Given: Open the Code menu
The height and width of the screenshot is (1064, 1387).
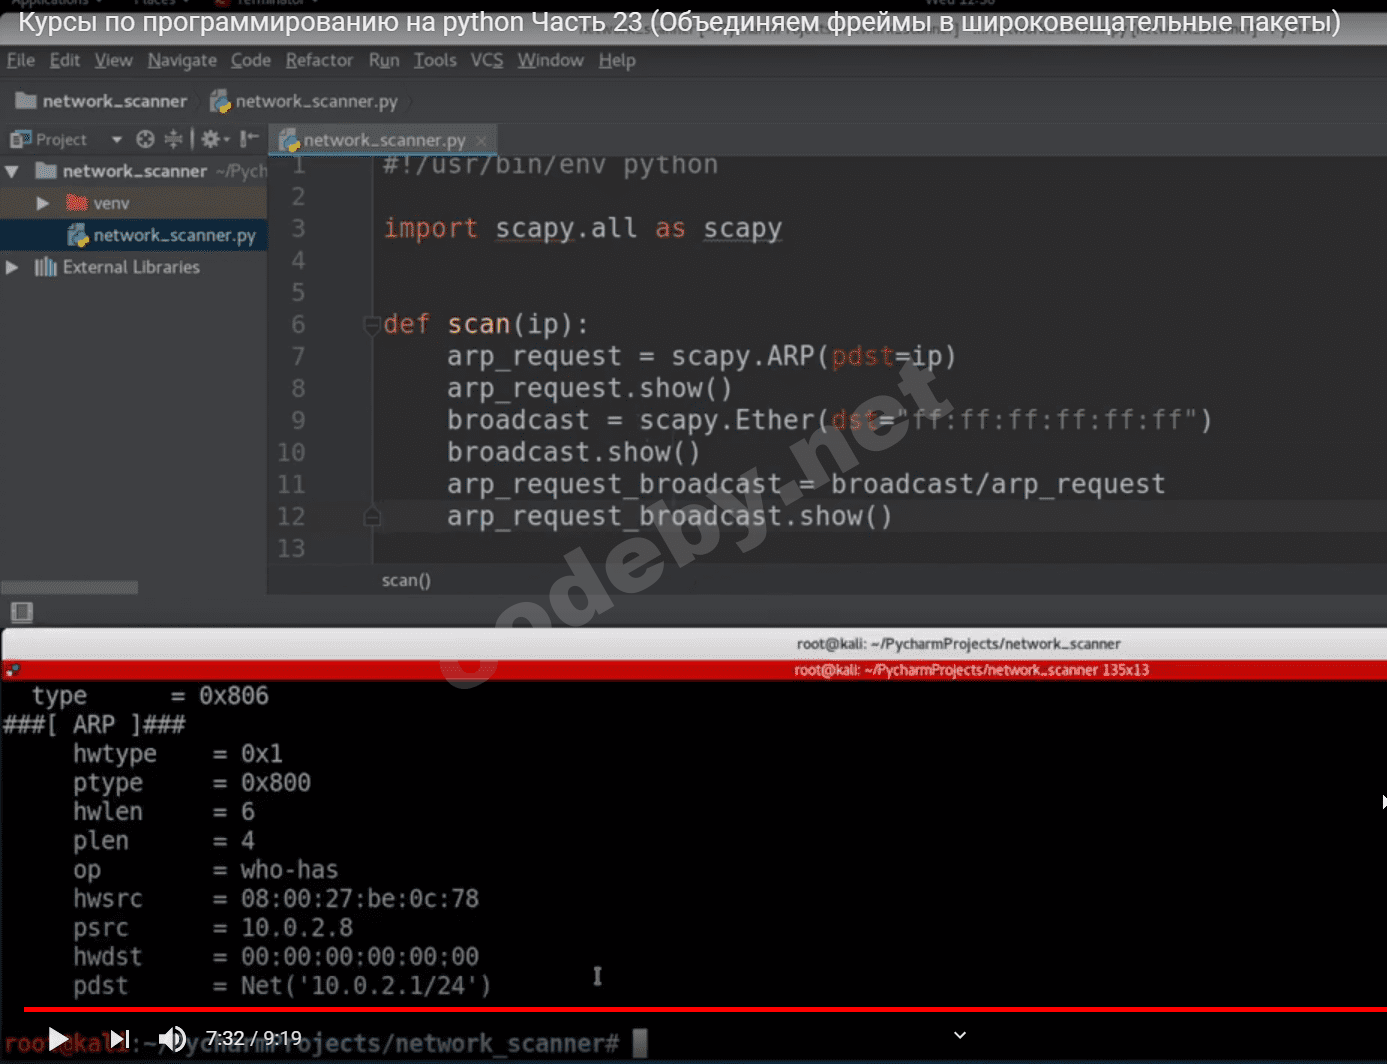Looking at the screenshot, I should (x=251, y=60).
